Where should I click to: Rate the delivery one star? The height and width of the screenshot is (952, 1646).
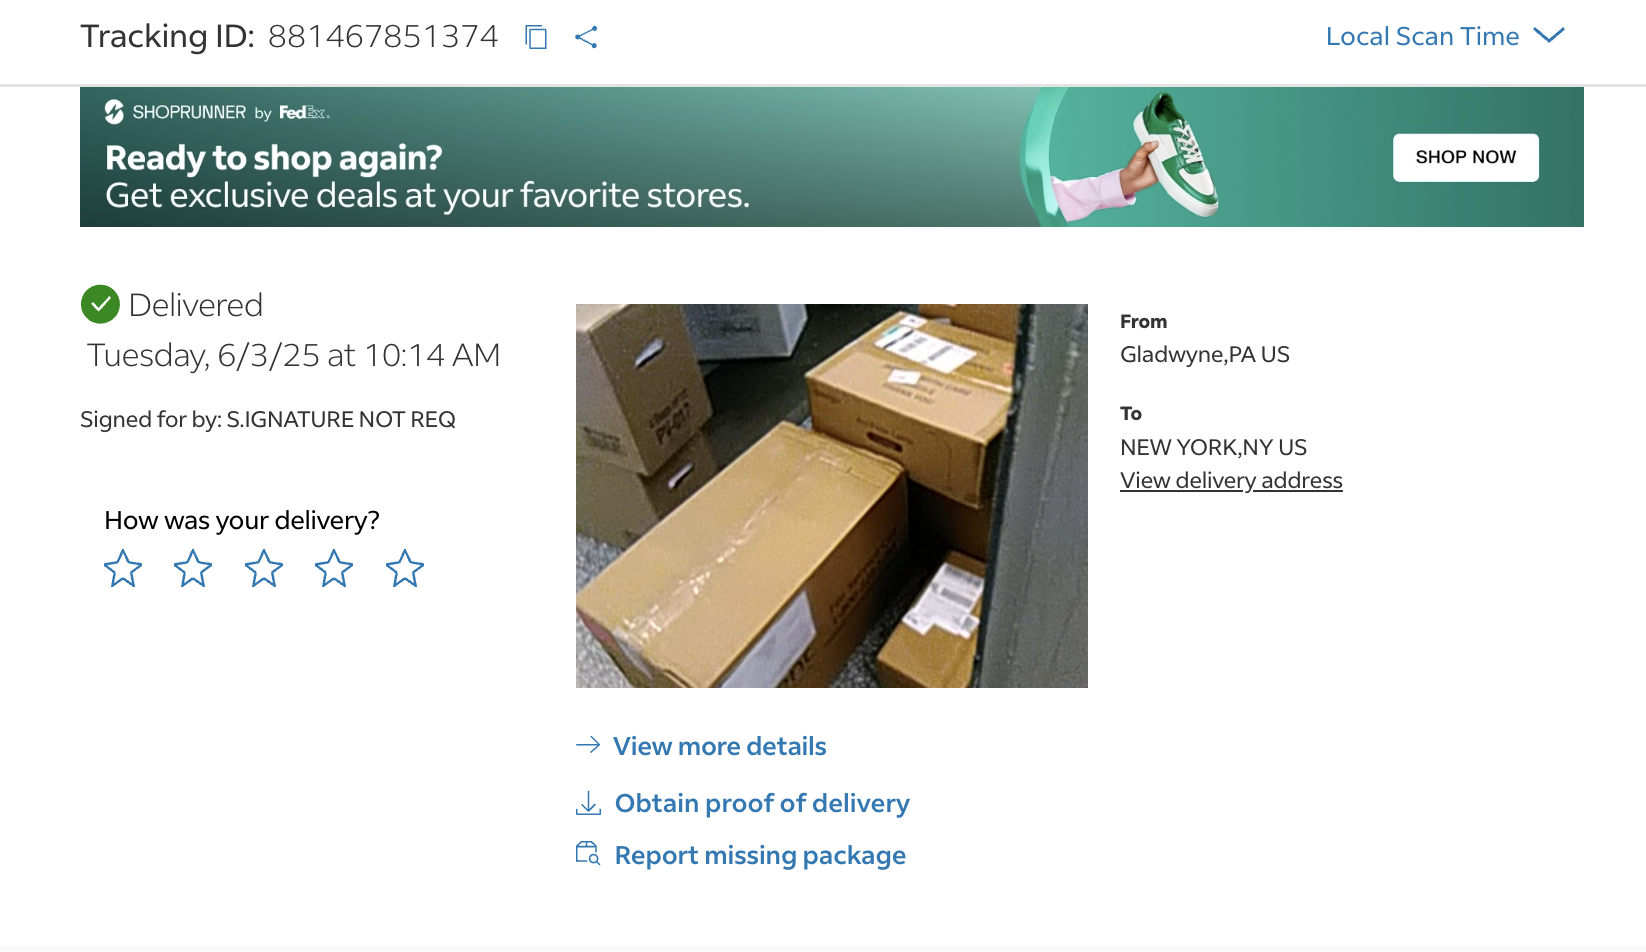[x=123, y=568]
